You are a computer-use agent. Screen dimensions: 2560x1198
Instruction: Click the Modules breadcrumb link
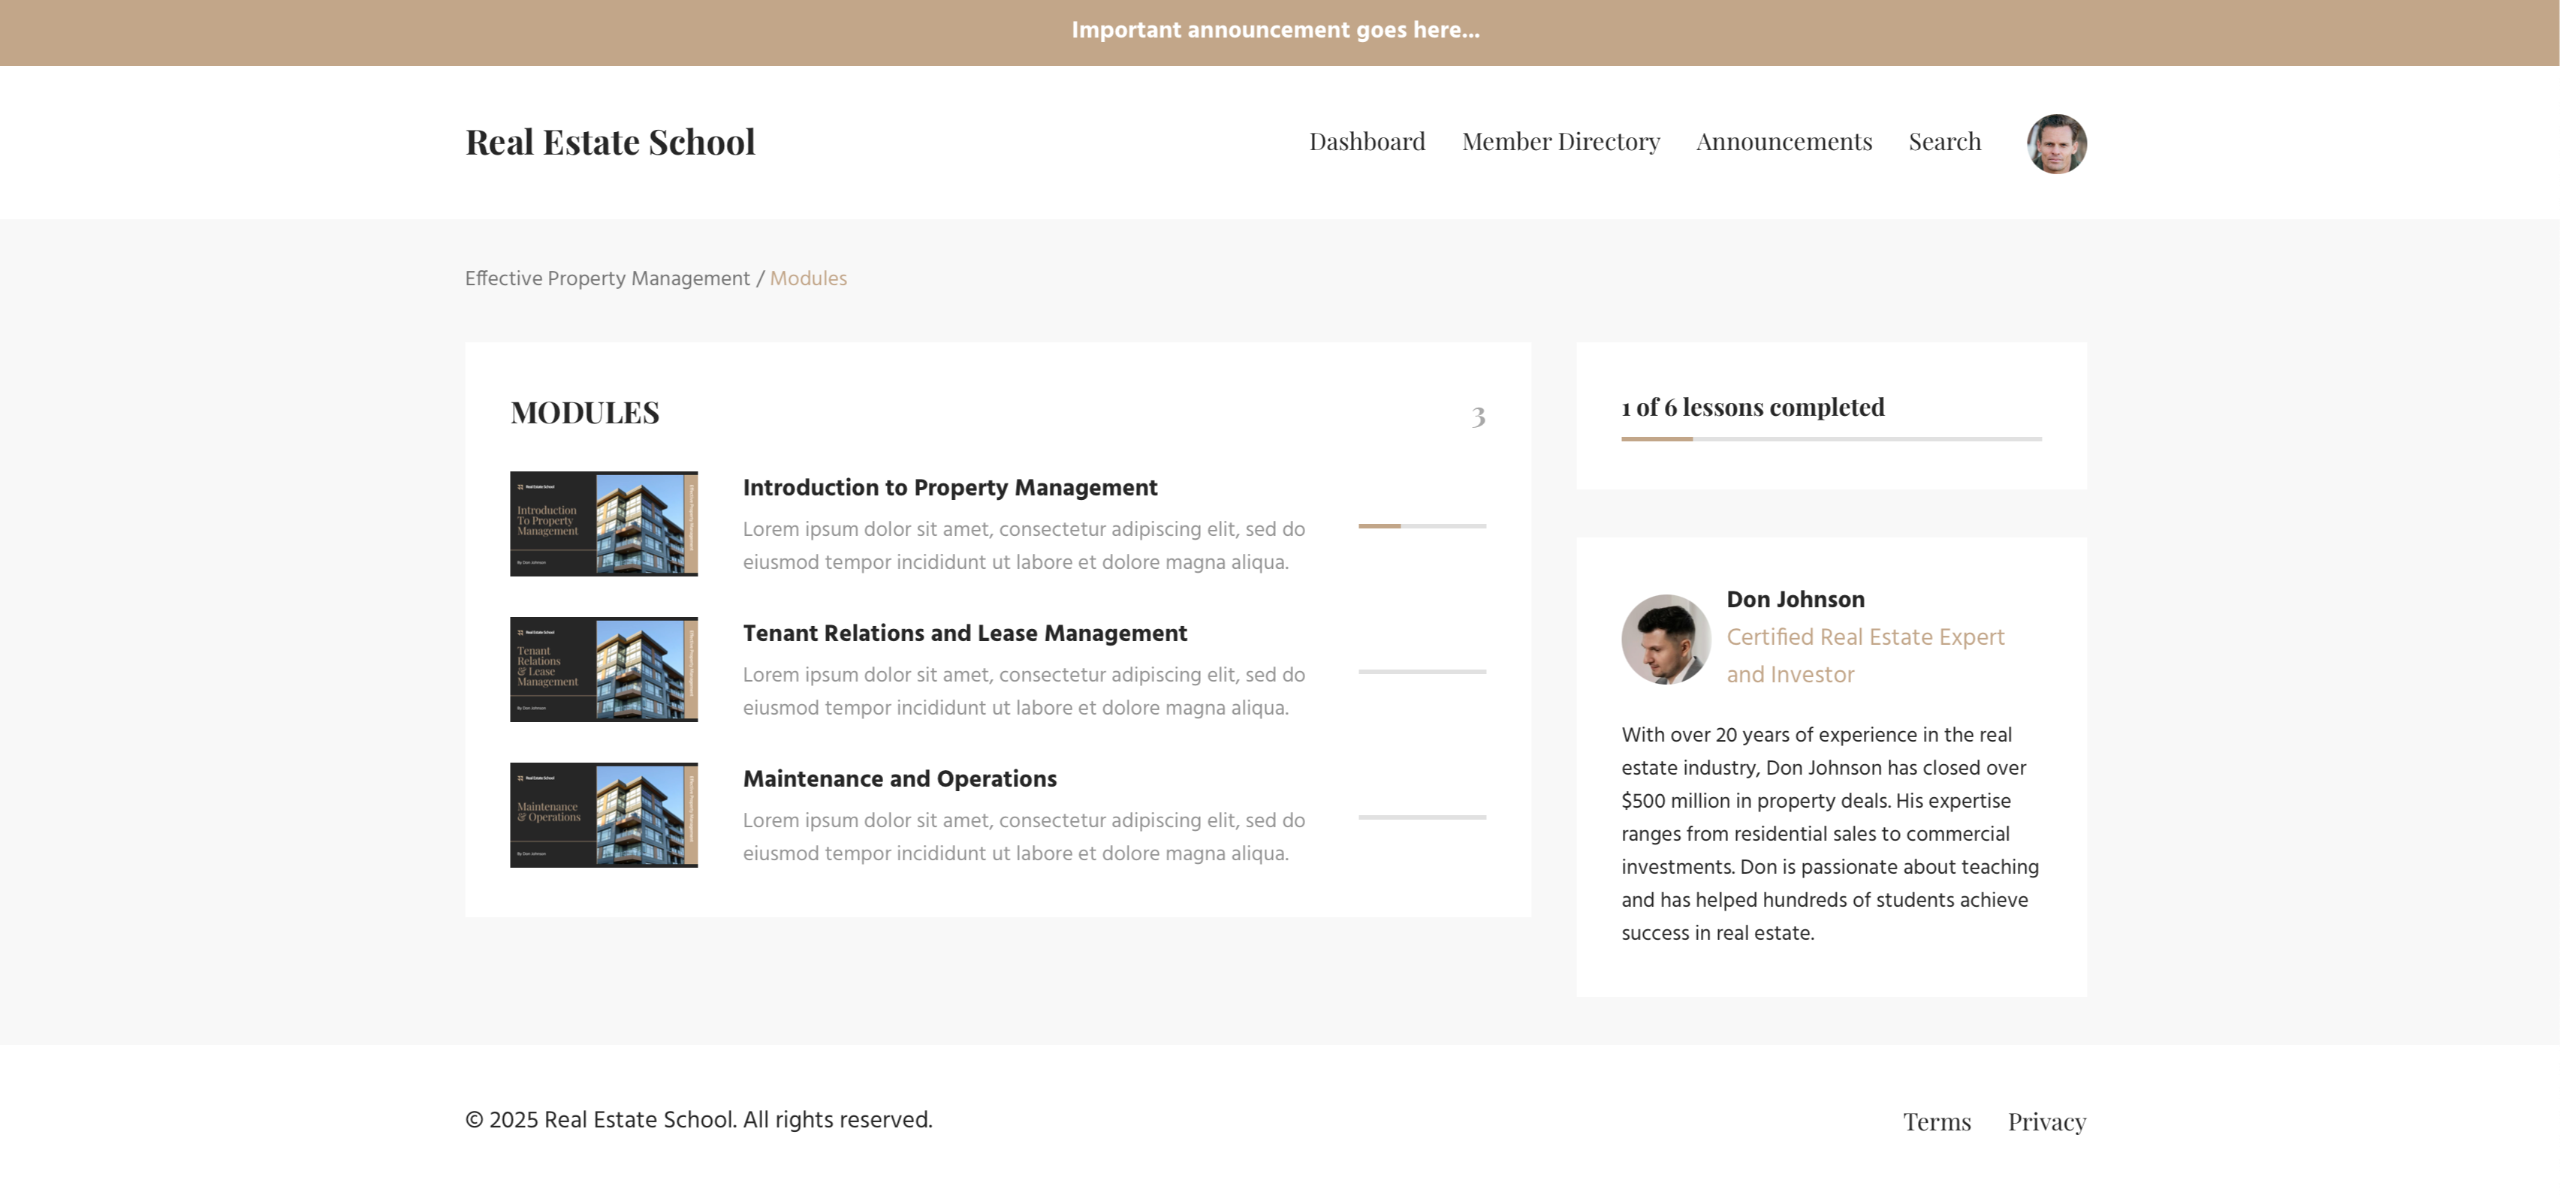(x=808, y=278)
